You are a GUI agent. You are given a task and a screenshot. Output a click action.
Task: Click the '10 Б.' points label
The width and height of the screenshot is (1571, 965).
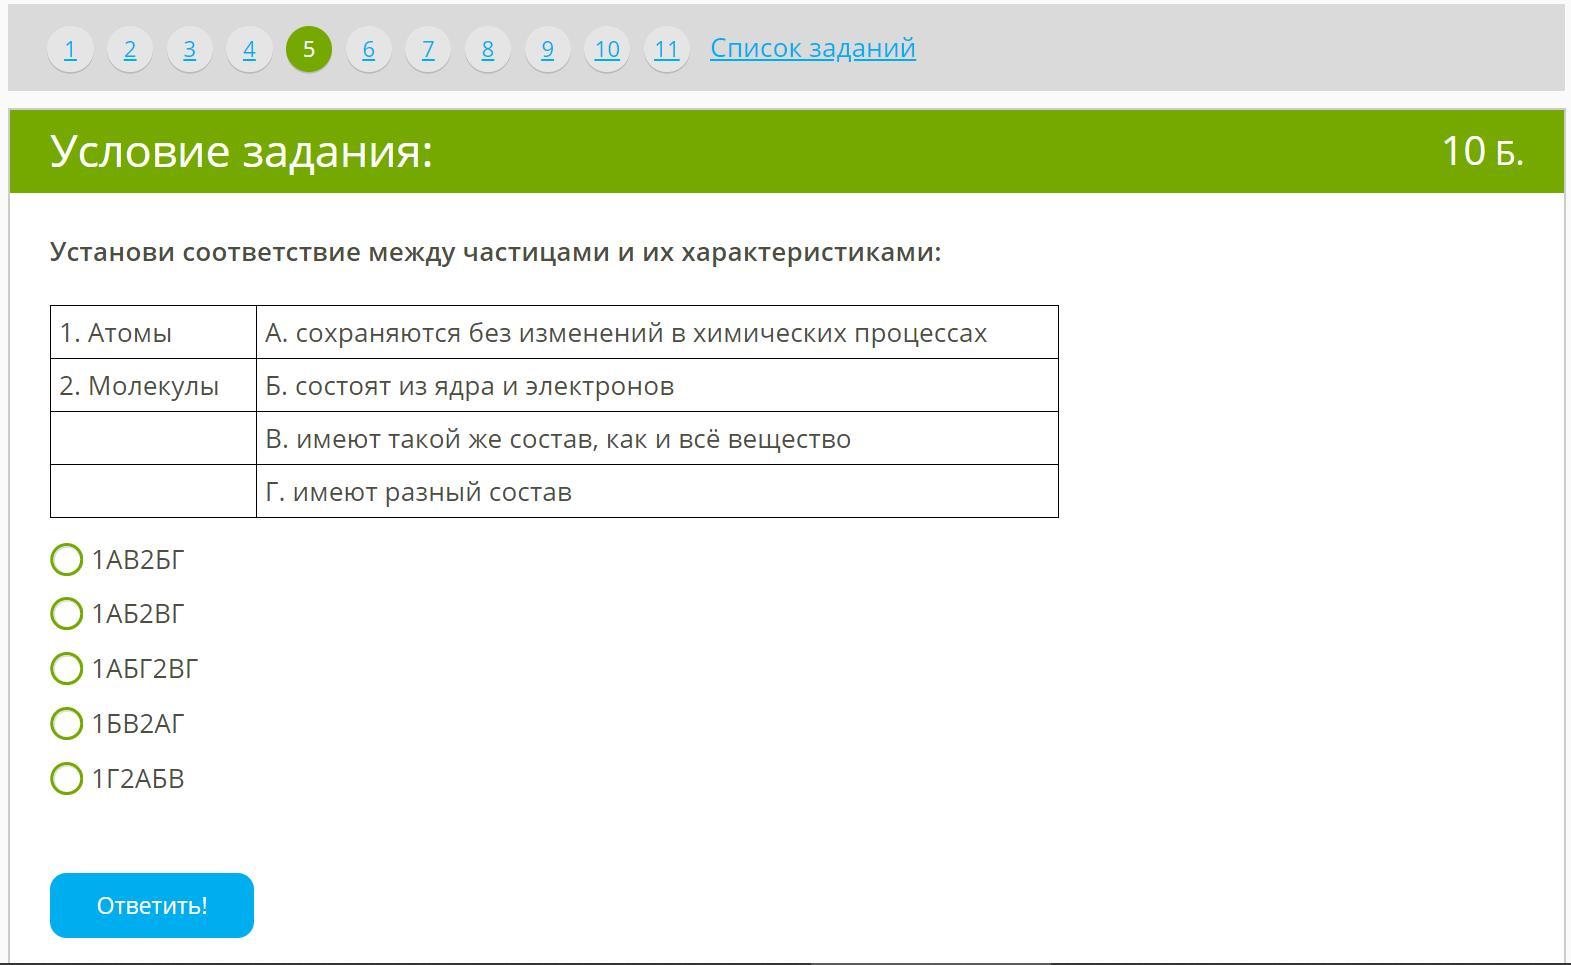click(1482, 151)
